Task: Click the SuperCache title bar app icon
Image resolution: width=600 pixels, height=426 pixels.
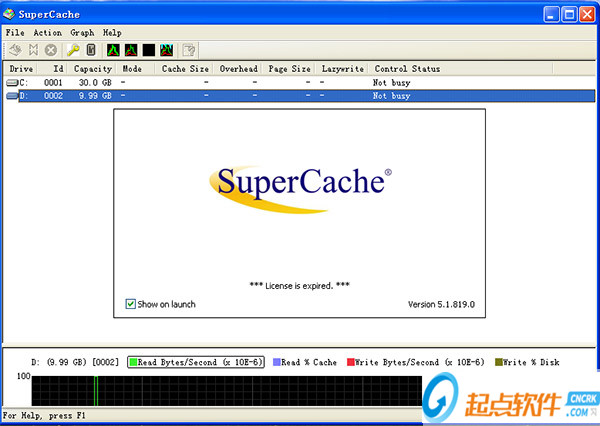Action: coord(9,14)
